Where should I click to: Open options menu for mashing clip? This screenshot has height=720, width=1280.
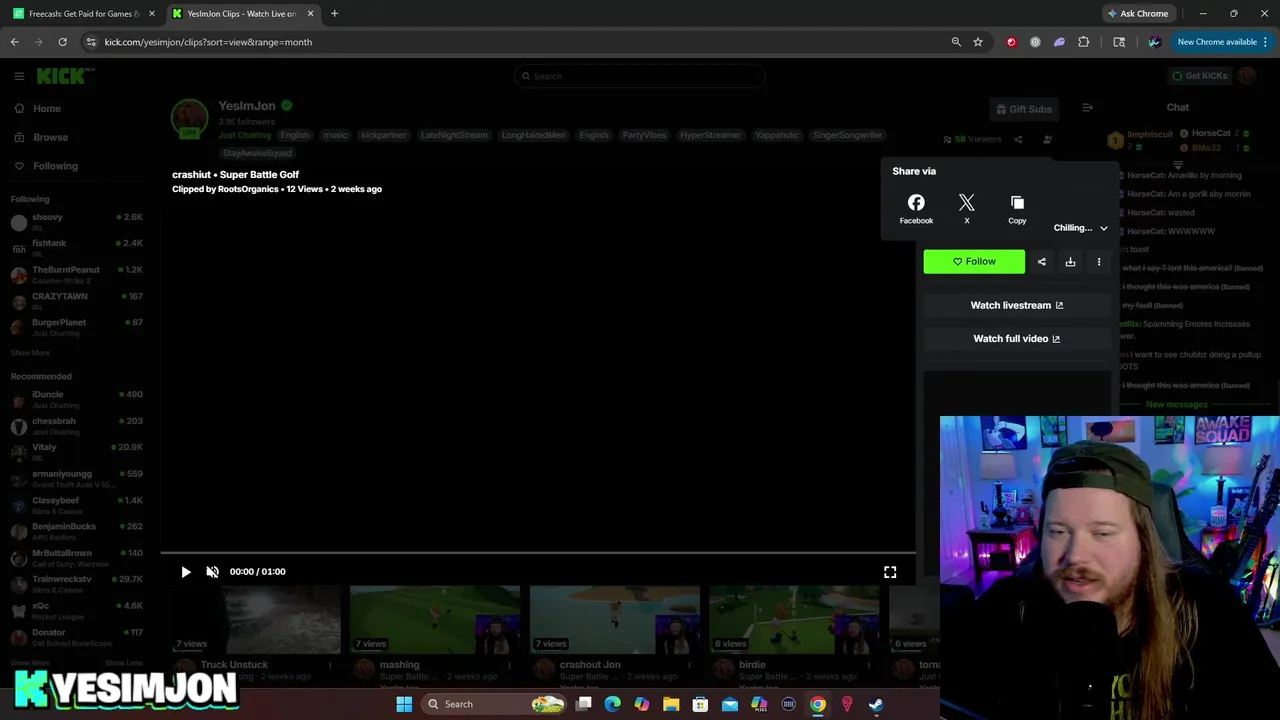pos(509,665)
